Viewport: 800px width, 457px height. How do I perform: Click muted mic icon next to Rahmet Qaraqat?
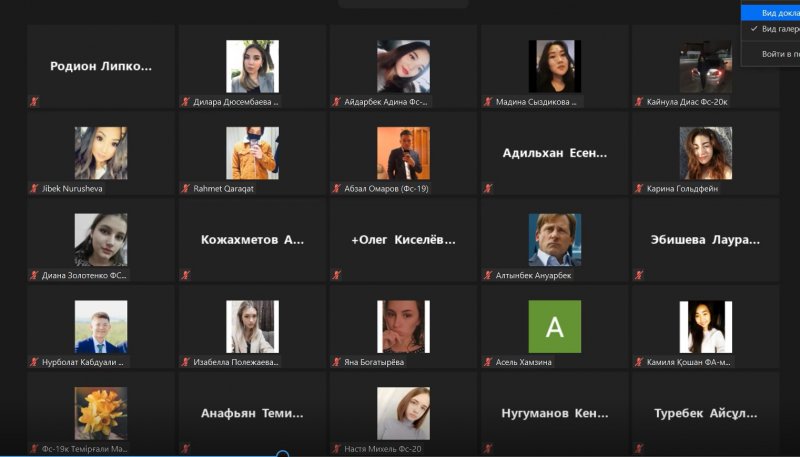coord(186,188)
